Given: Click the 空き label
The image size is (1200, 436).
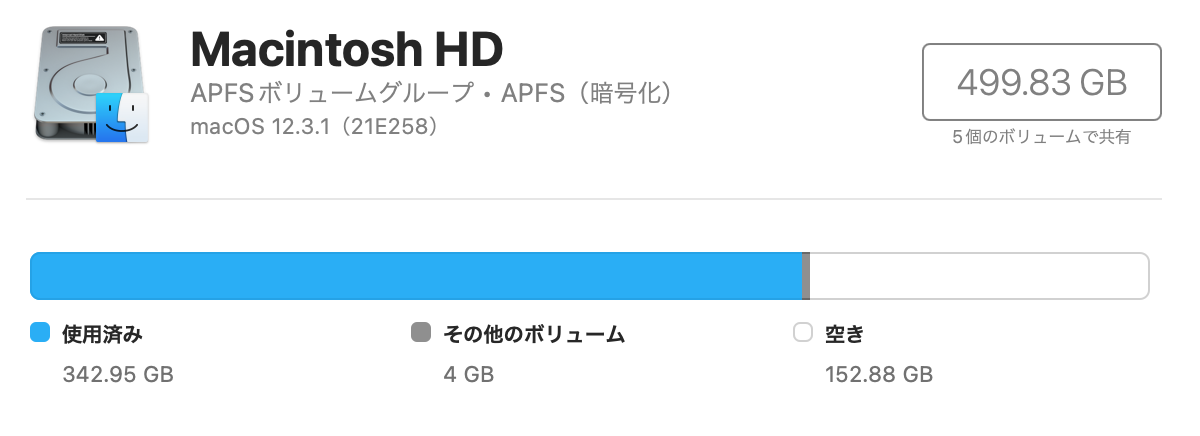Looking at the screenshot, I should click(x=844, y=334).
